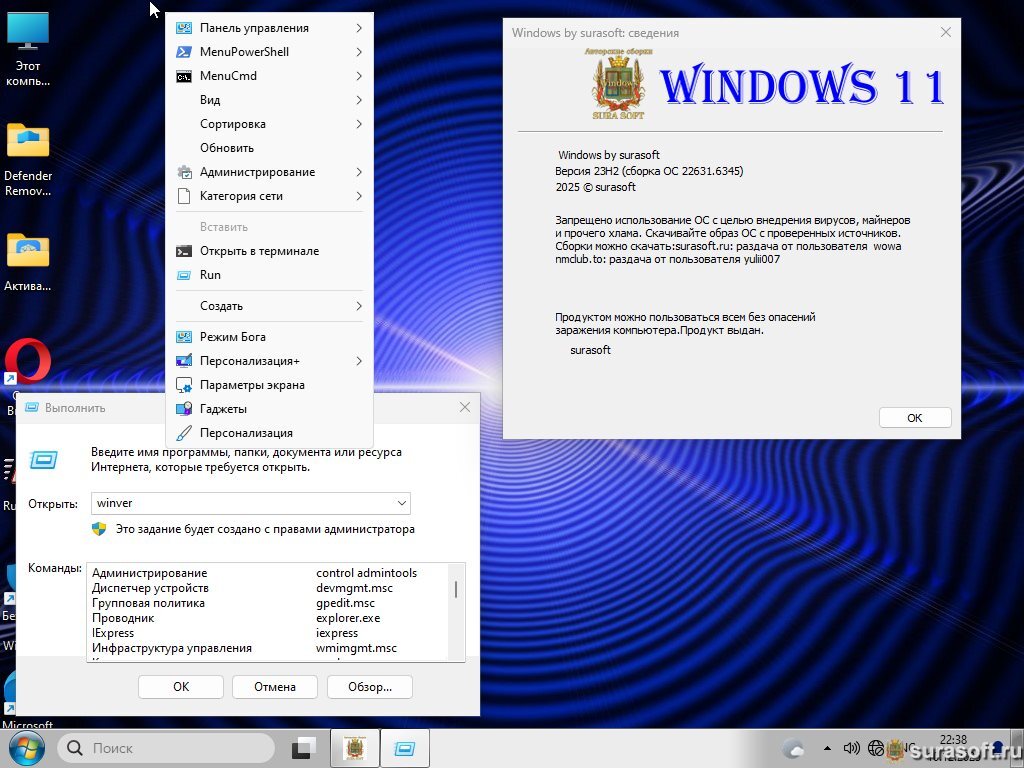Click the Отмена button in Run dialog
The height and width of the screenshot is (768, 1024).
coord(275,687)
